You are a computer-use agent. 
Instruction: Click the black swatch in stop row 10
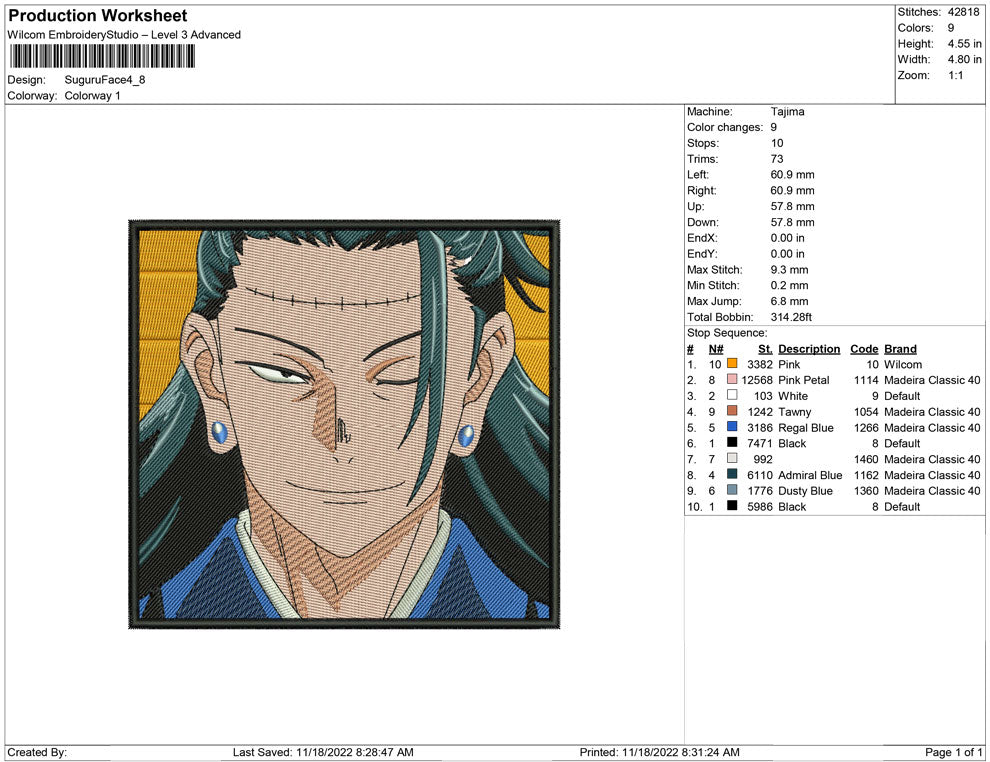(x=732, y=506)
